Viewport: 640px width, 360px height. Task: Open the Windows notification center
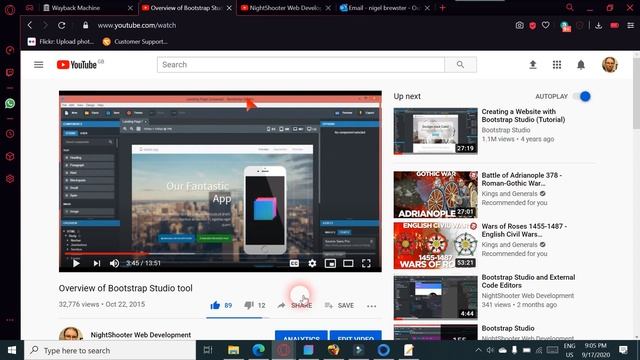coord(623,350)
